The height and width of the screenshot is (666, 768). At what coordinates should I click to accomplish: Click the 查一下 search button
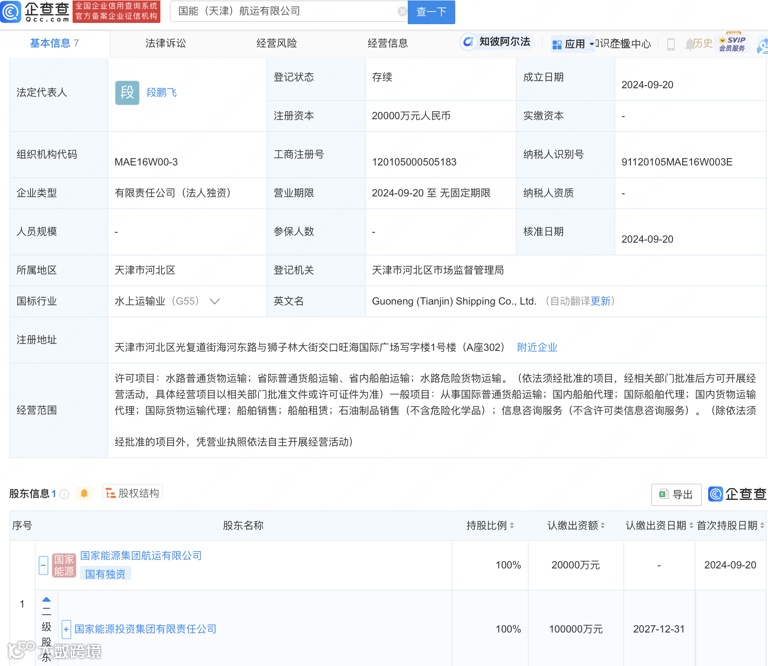[432, 12]
